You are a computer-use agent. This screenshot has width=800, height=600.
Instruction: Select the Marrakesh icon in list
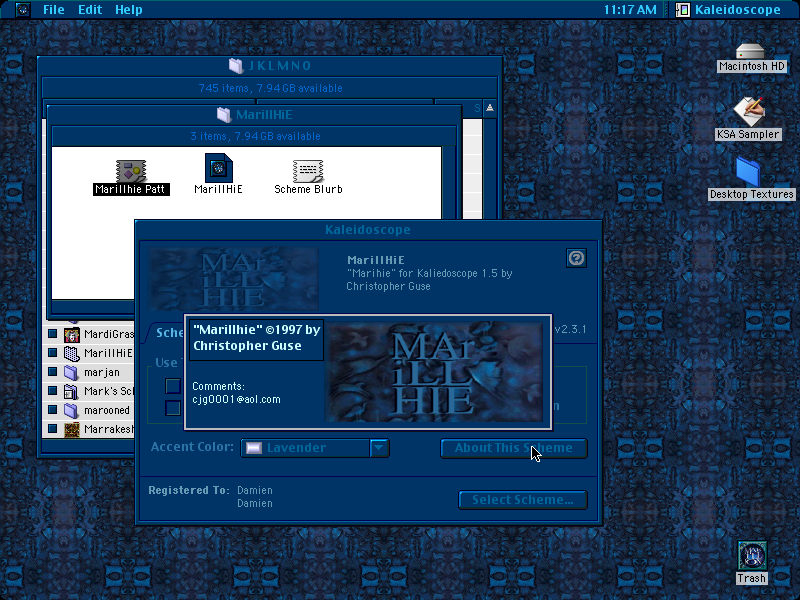pyautogui.click(x=71, y=429)
